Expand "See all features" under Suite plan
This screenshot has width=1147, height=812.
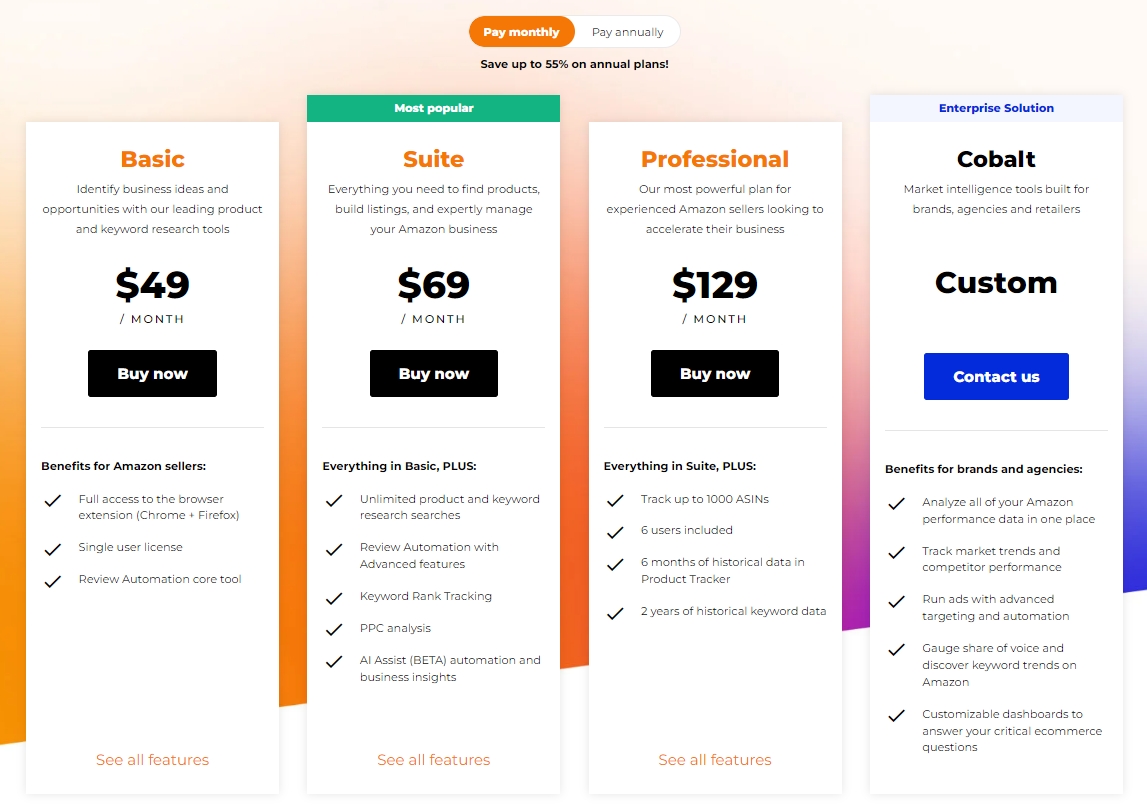pos(433,760)
